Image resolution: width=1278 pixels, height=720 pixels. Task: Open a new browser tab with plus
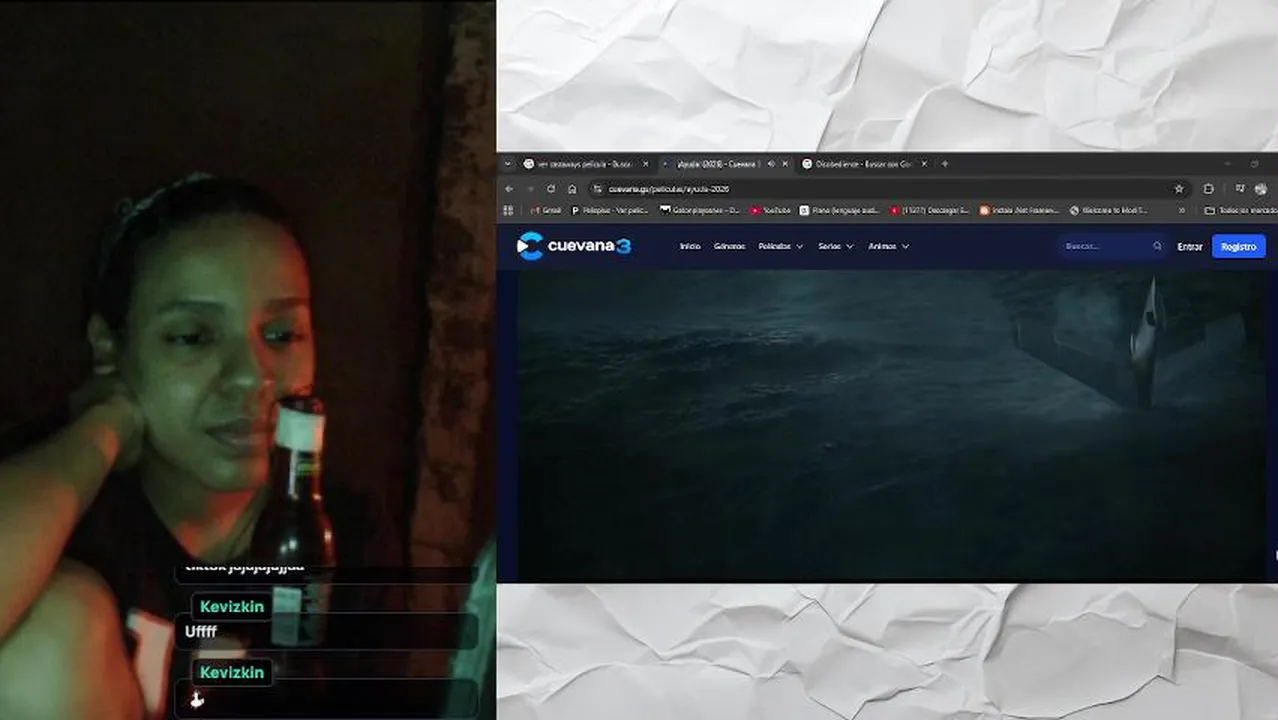pyautogui.click(x=945, y=164)
